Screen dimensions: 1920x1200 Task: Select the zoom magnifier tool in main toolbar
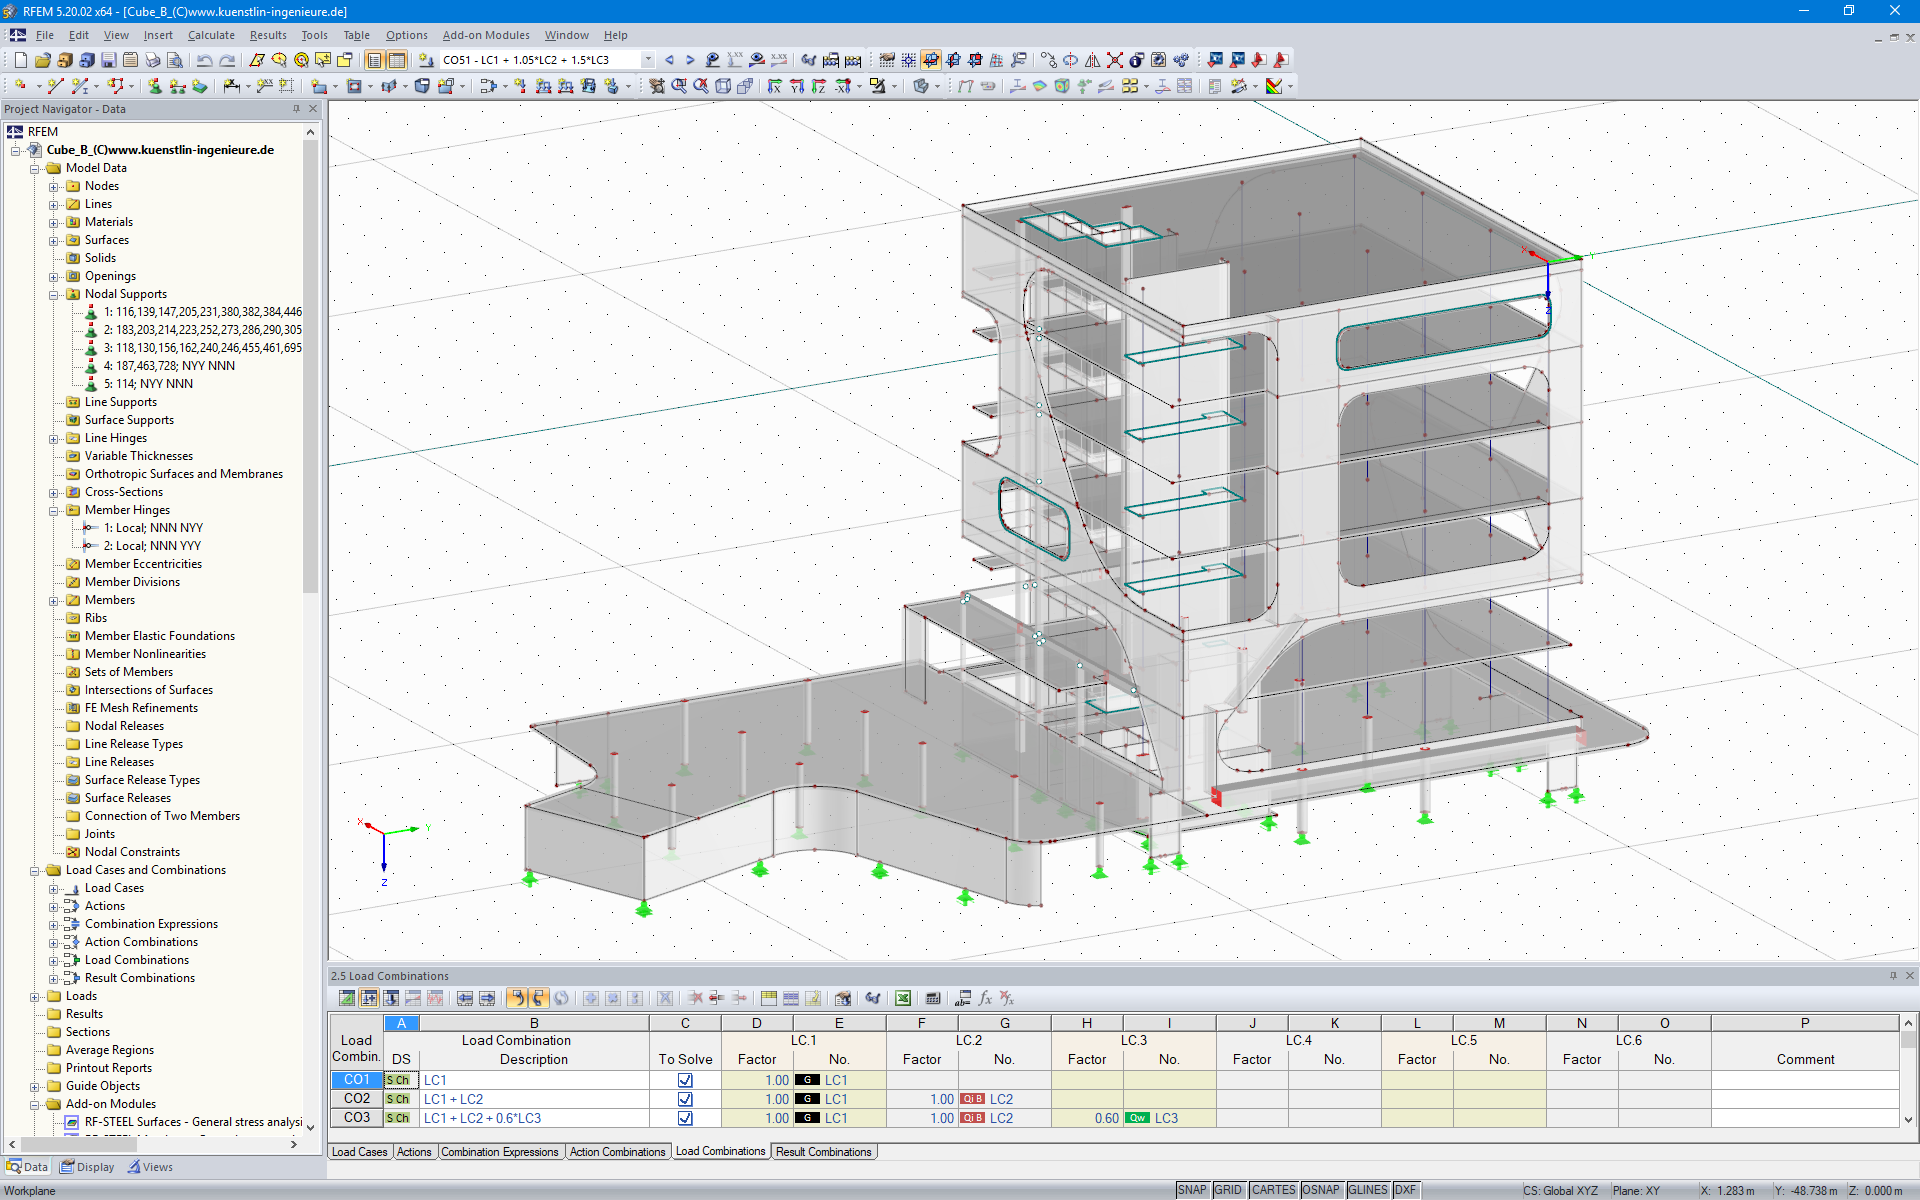(679, 85)
